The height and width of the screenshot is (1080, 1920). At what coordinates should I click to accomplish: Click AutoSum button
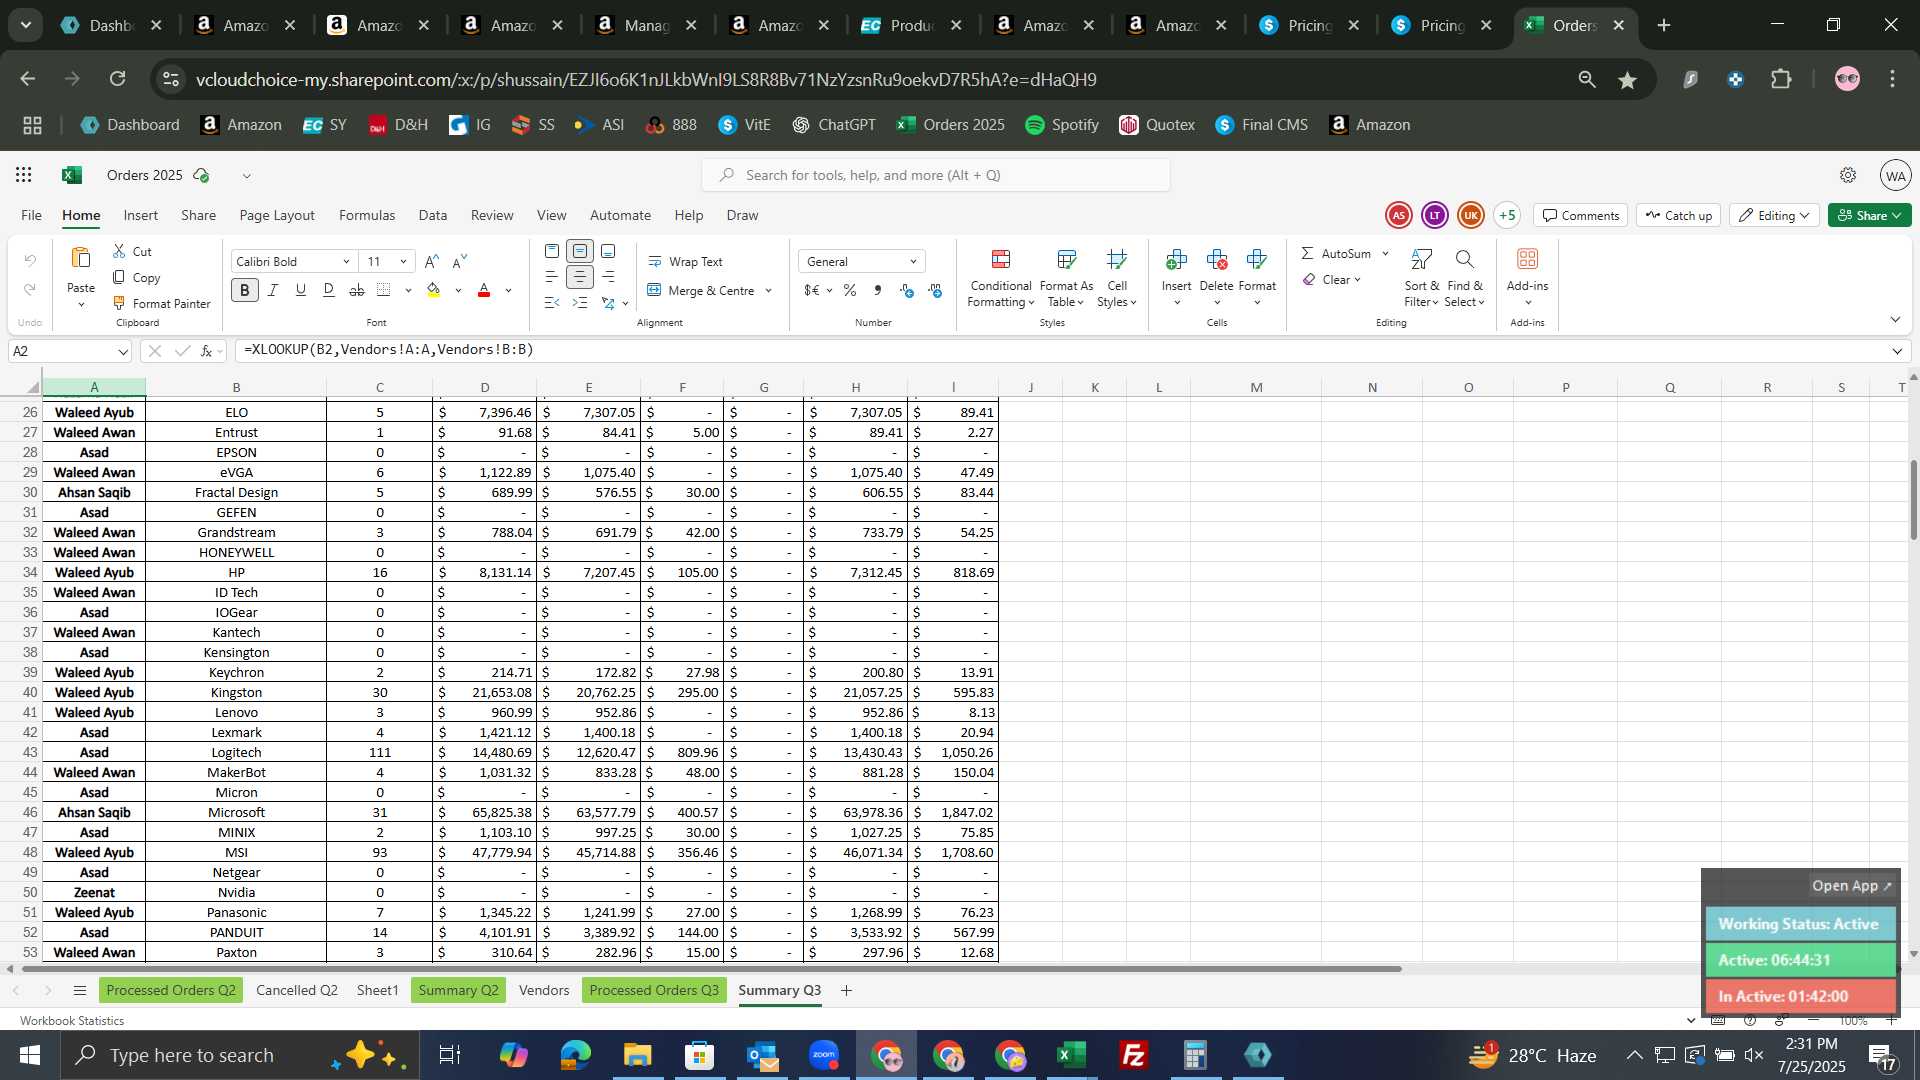[1336, 253]
